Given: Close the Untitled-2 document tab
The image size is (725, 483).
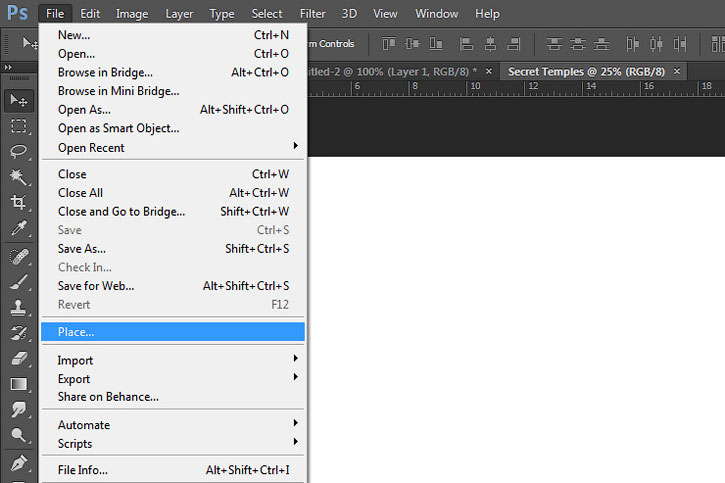Looking at the screenshot, I should coord(489,71).
